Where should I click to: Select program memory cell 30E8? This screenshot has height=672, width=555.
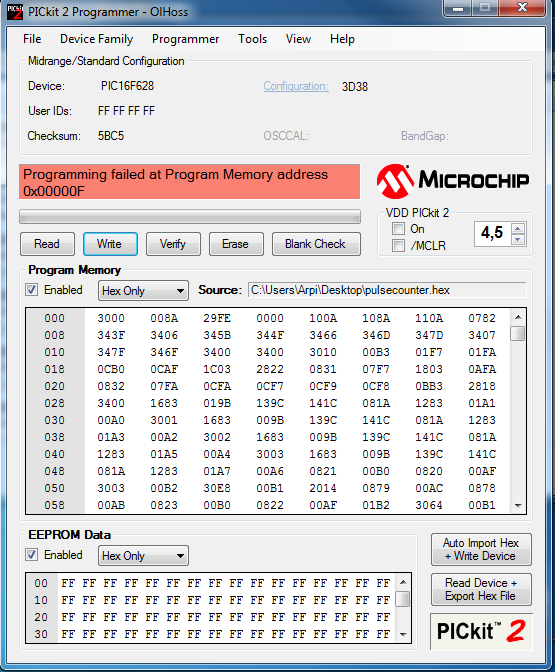216,488
